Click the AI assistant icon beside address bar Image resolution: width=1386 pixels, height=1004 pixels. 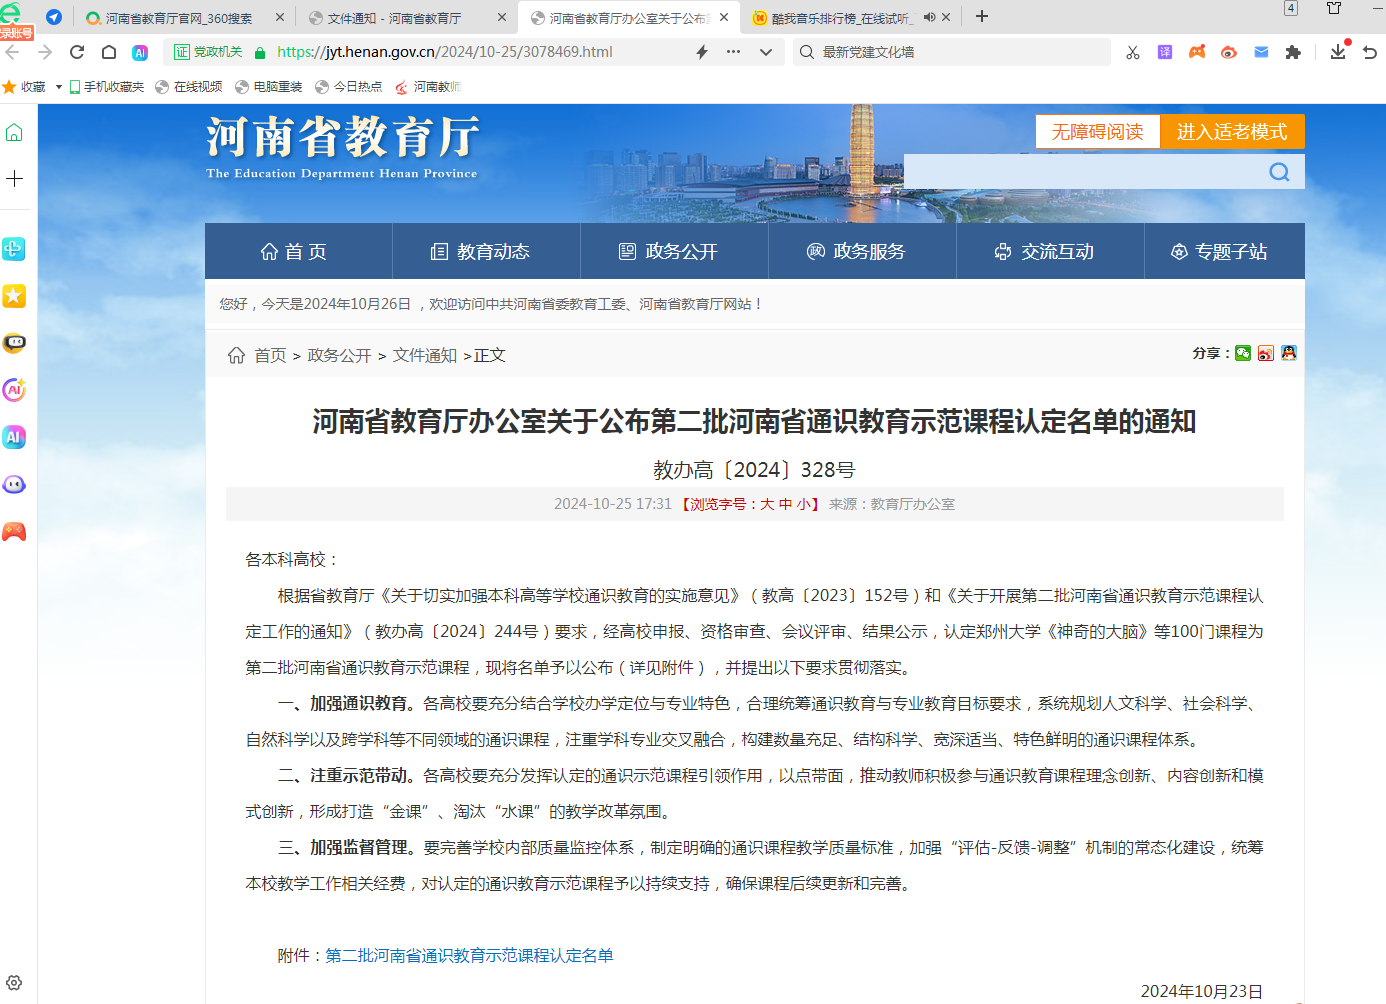tap(140, 52)
